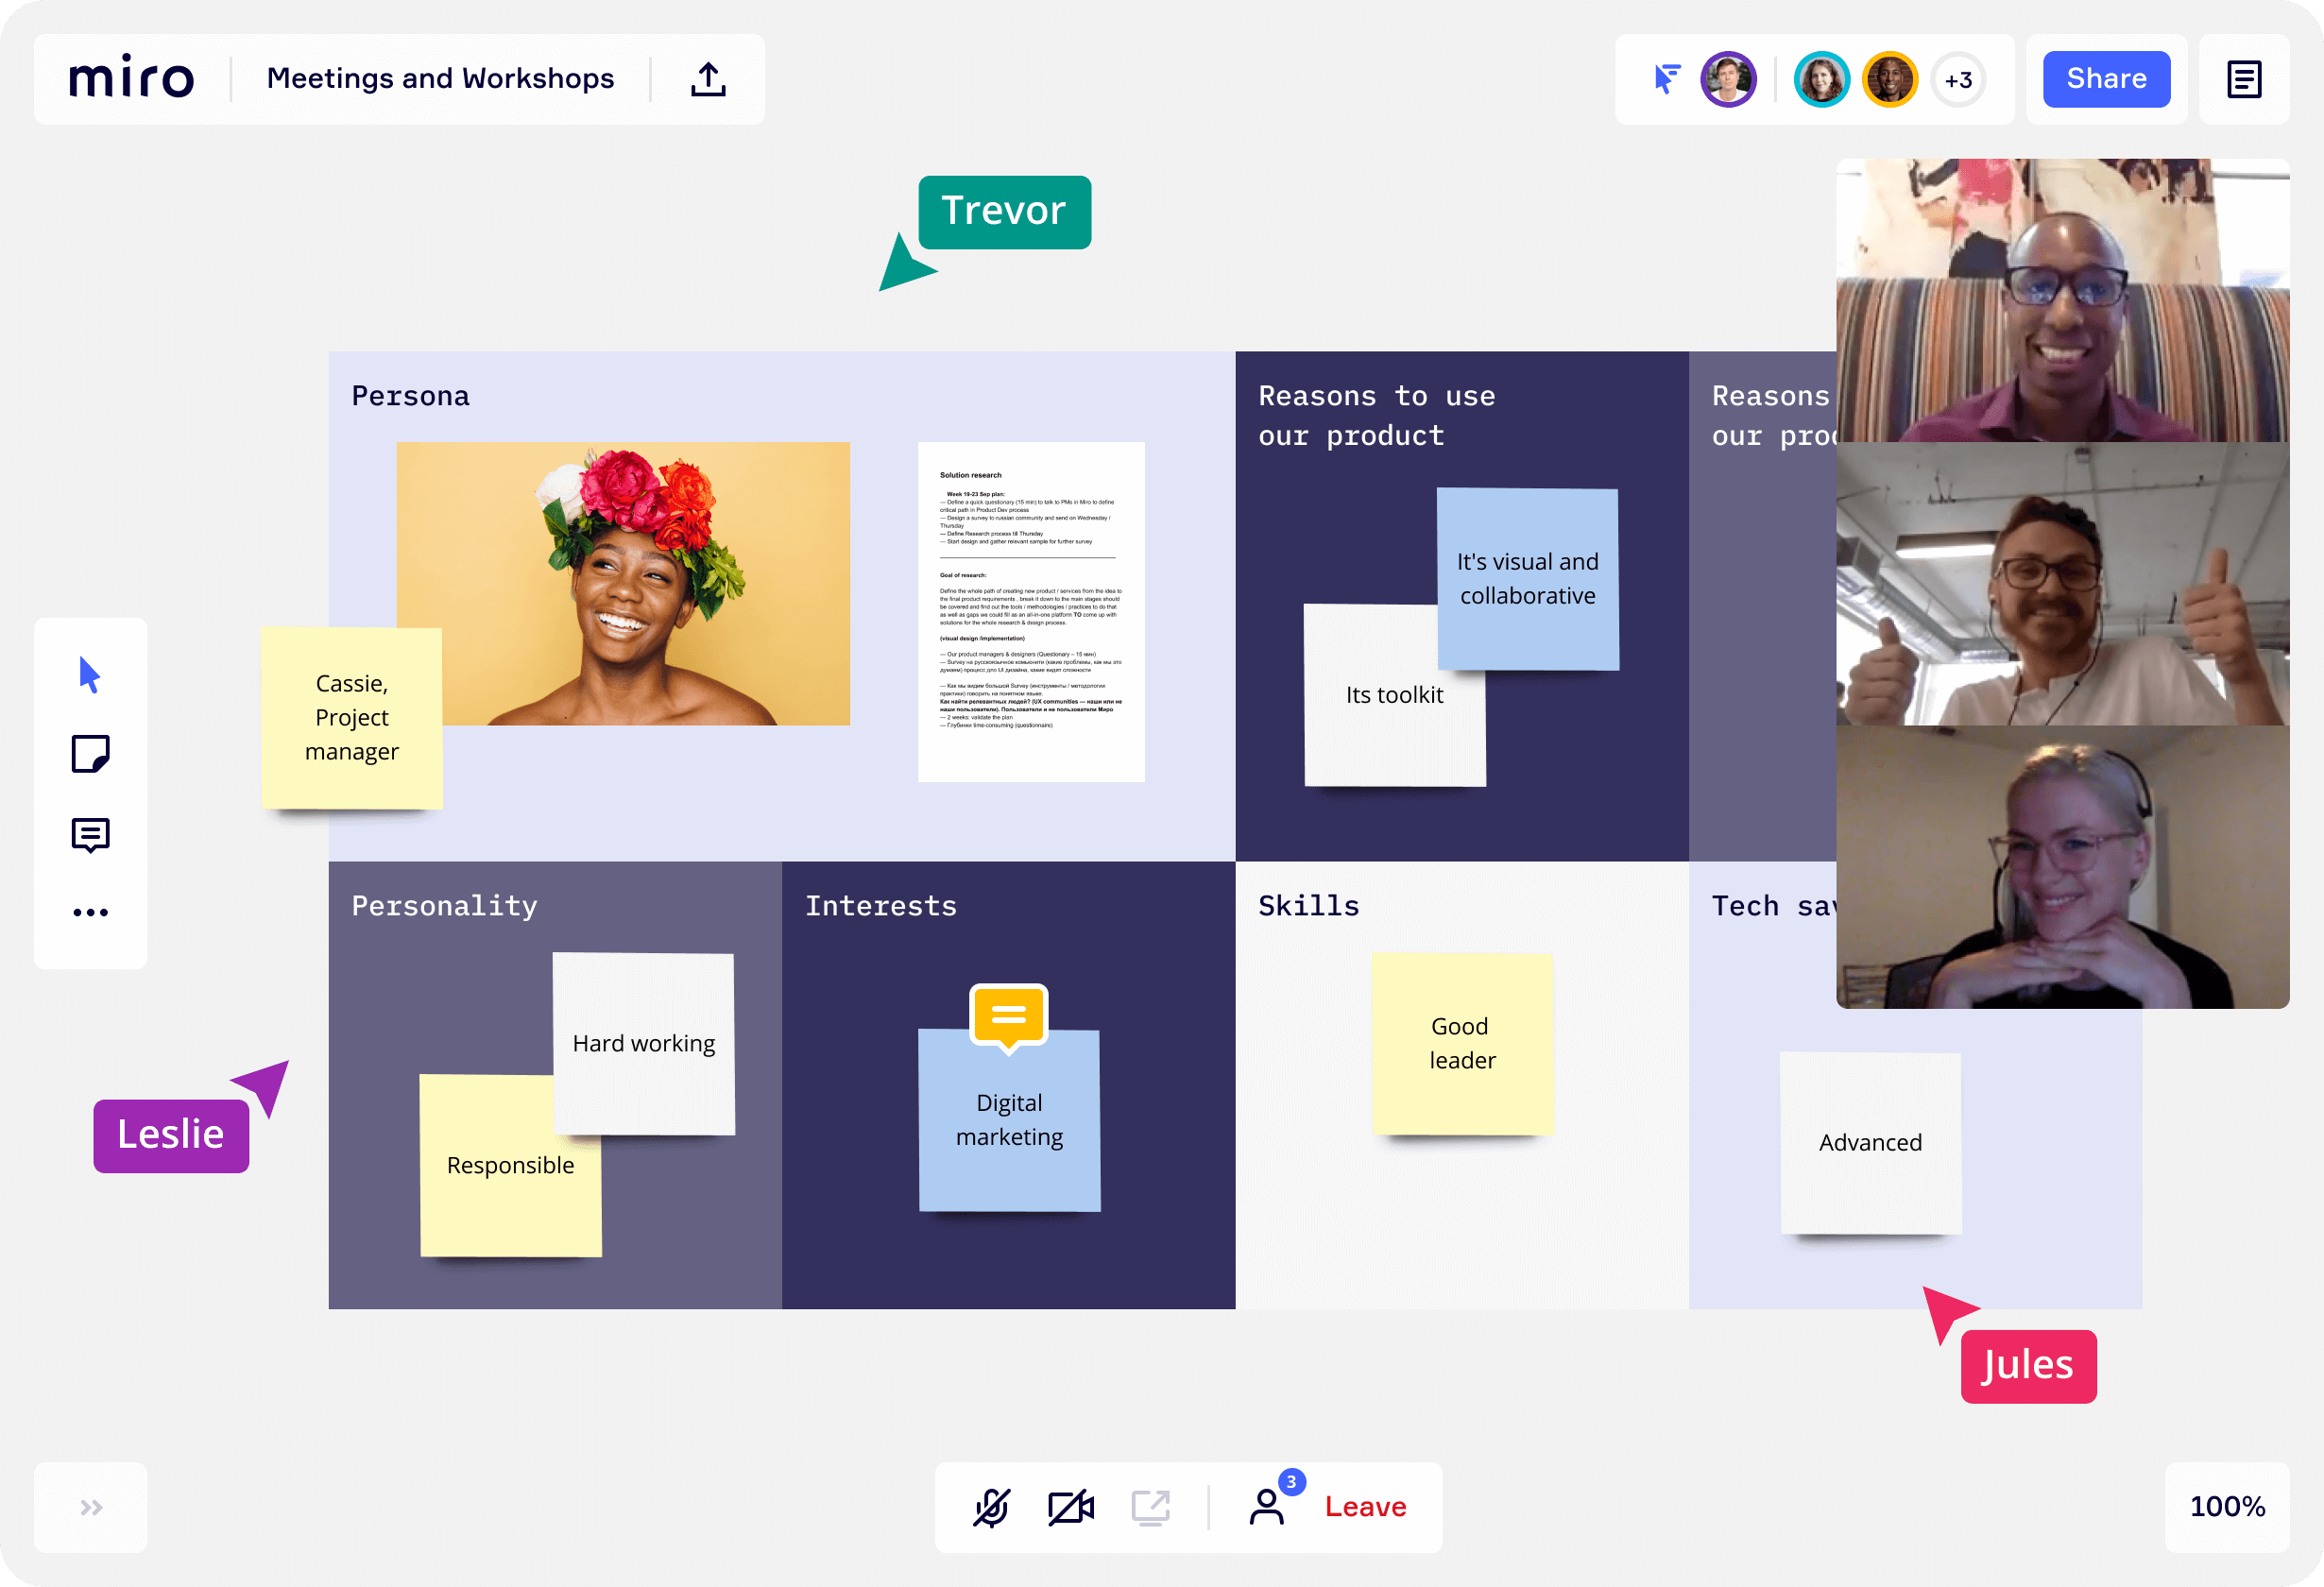Screen dimensions: 2324x1587
Task: Click the upload/export board icon
Action: click(x=709, y=79)
